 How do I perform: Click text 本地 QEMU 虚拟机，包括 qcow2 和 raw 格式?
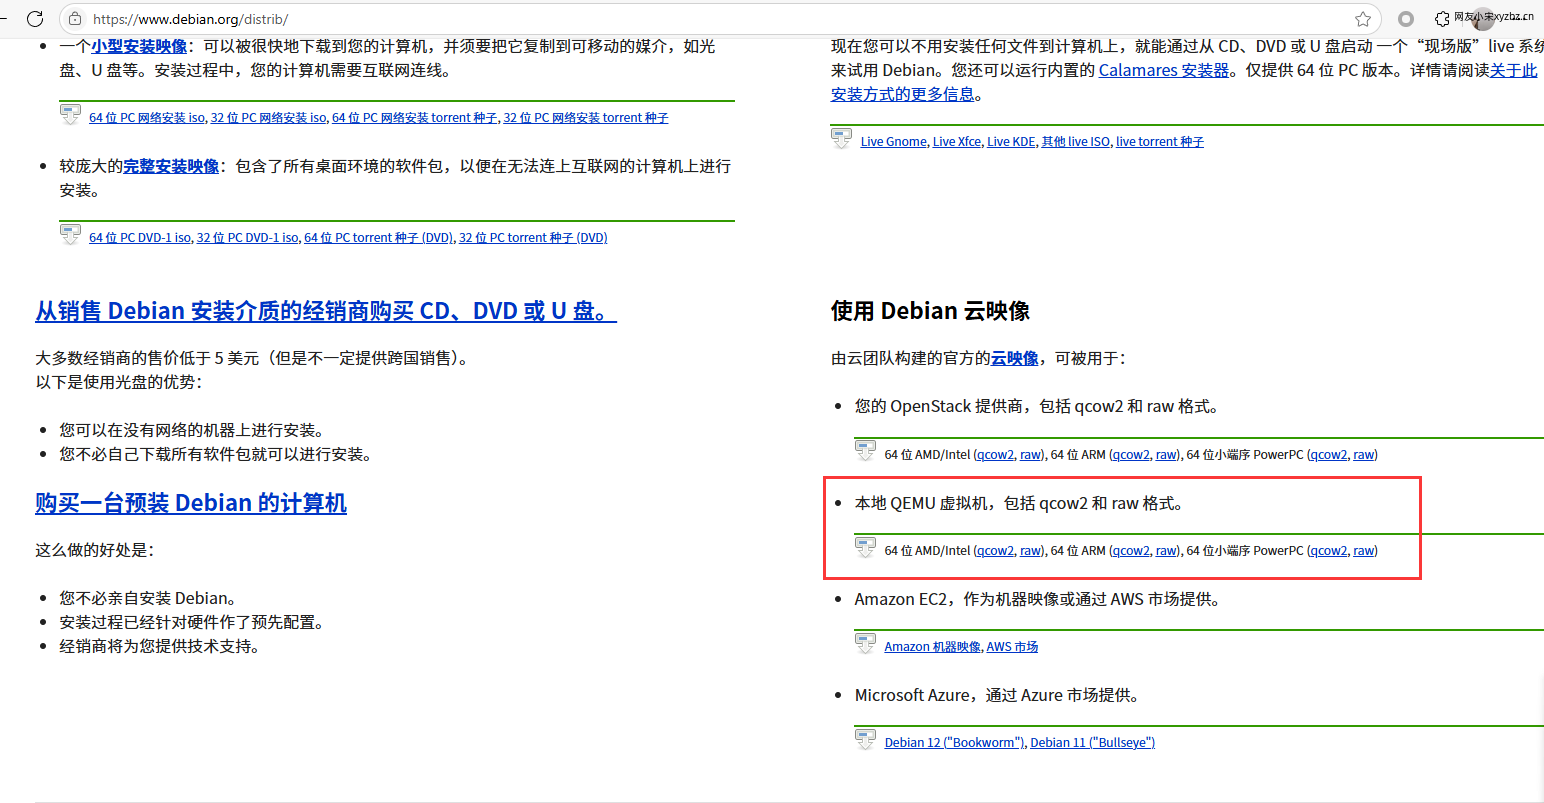(x=1019, y=503)
